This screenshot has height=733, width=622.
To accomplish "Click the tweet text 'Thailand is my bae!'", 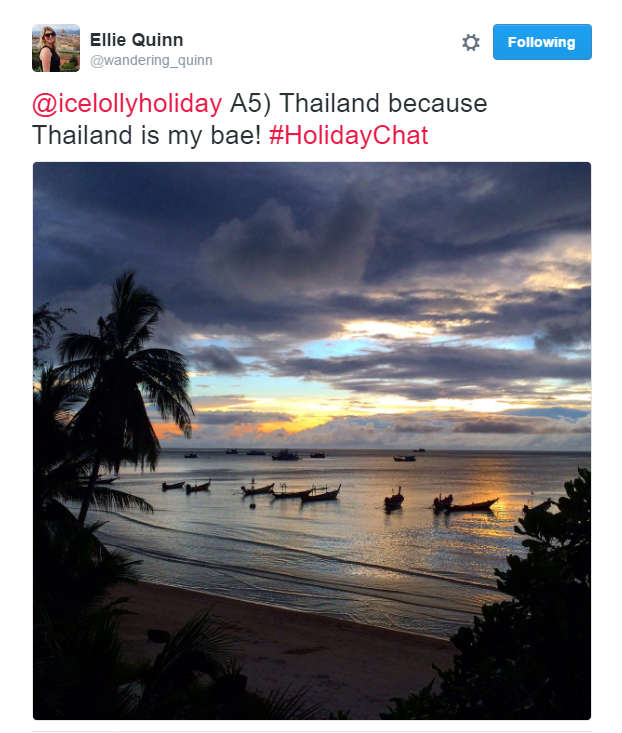I will 146,136.
